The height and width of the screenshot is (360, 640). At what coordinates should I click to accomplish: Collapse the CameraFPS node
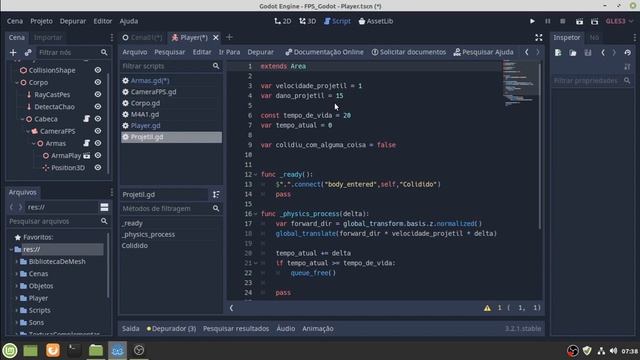pyautogui.click(x=28, y=131)
